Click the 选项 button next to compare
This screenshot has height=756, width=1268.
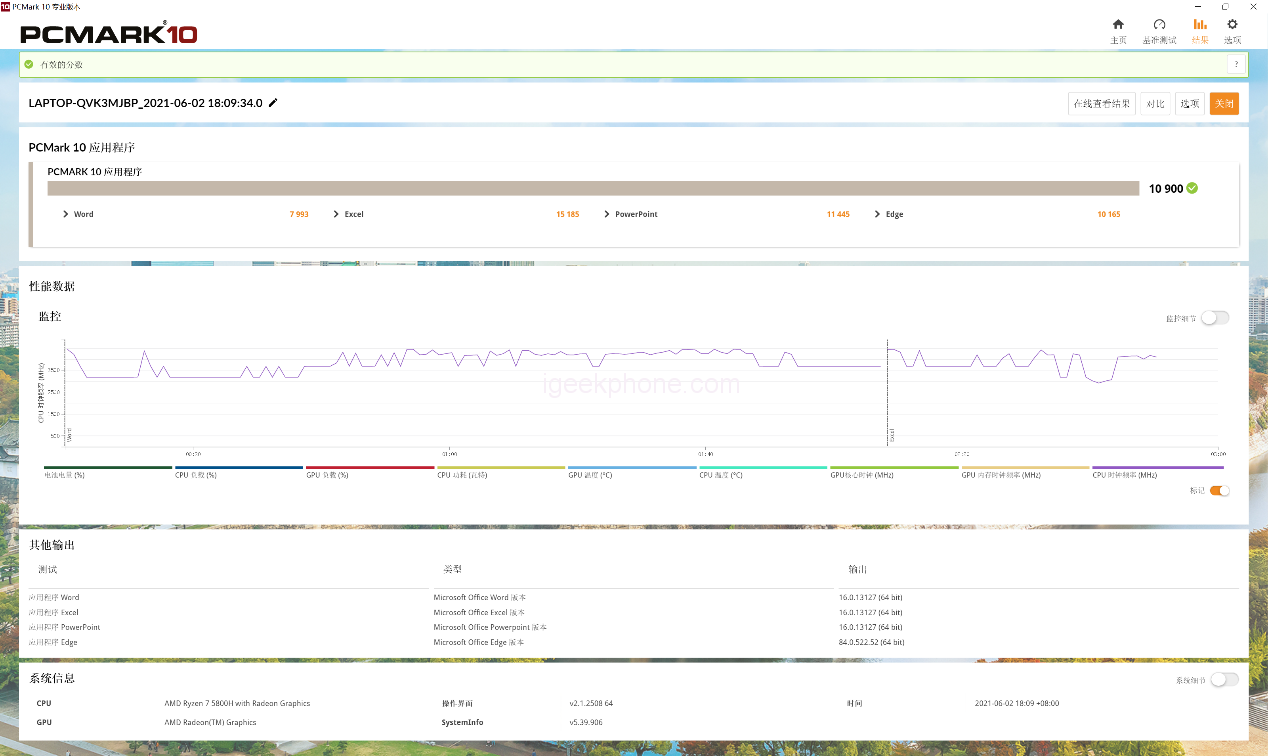tap(1189, 104)
